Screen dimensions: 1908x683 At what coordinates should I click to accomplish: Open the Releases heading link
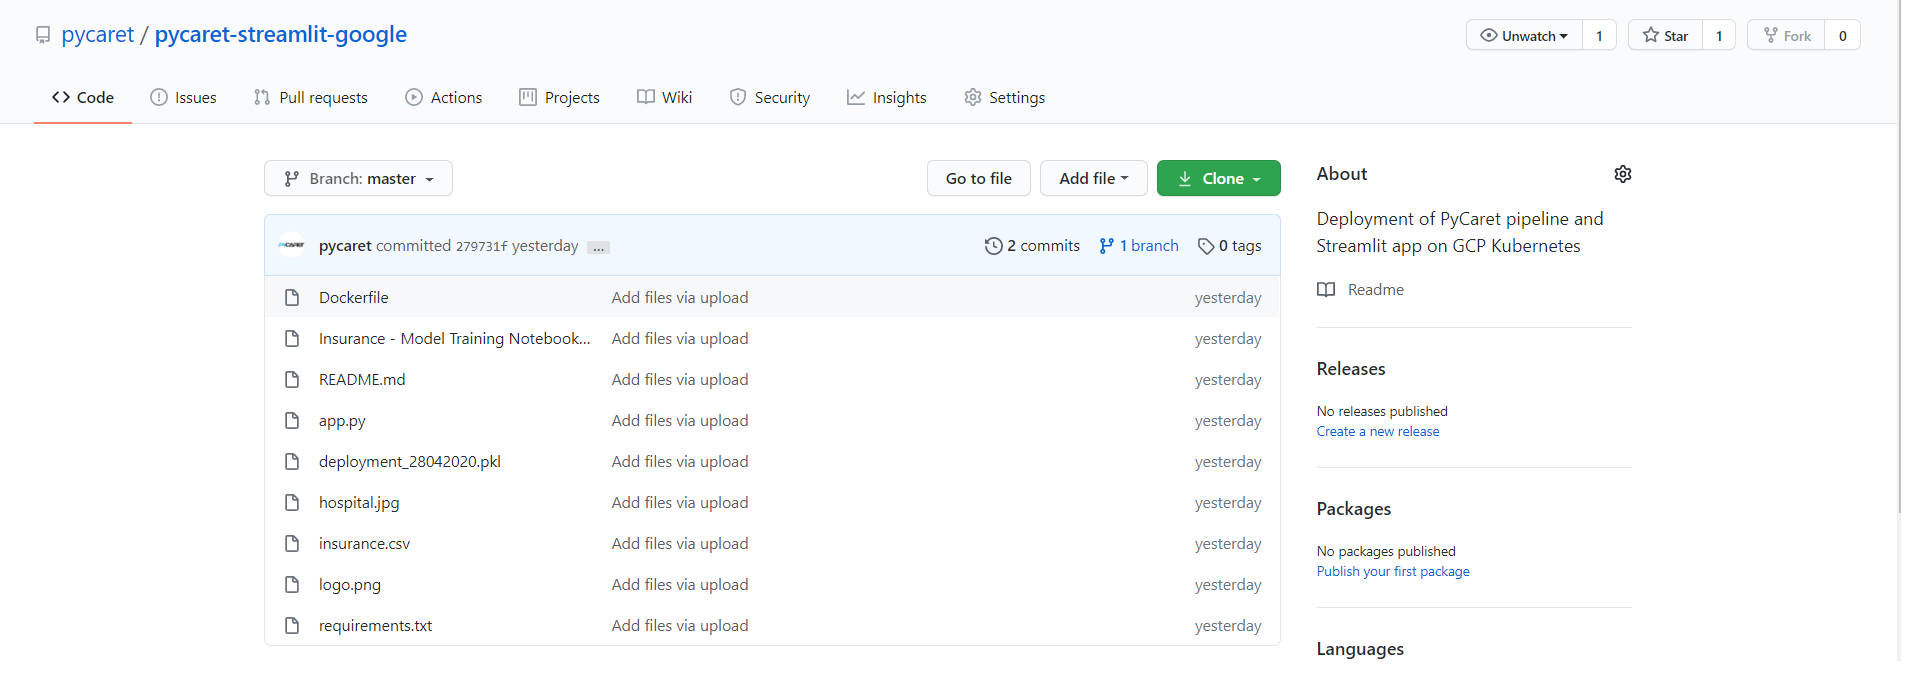coord(1351,369)
